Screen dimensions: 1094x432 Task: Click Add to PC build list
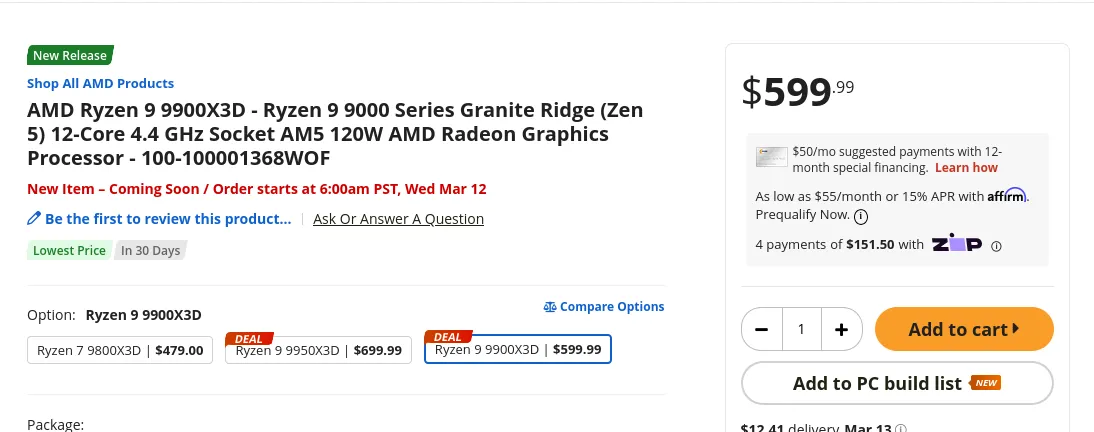click(897, 383)
